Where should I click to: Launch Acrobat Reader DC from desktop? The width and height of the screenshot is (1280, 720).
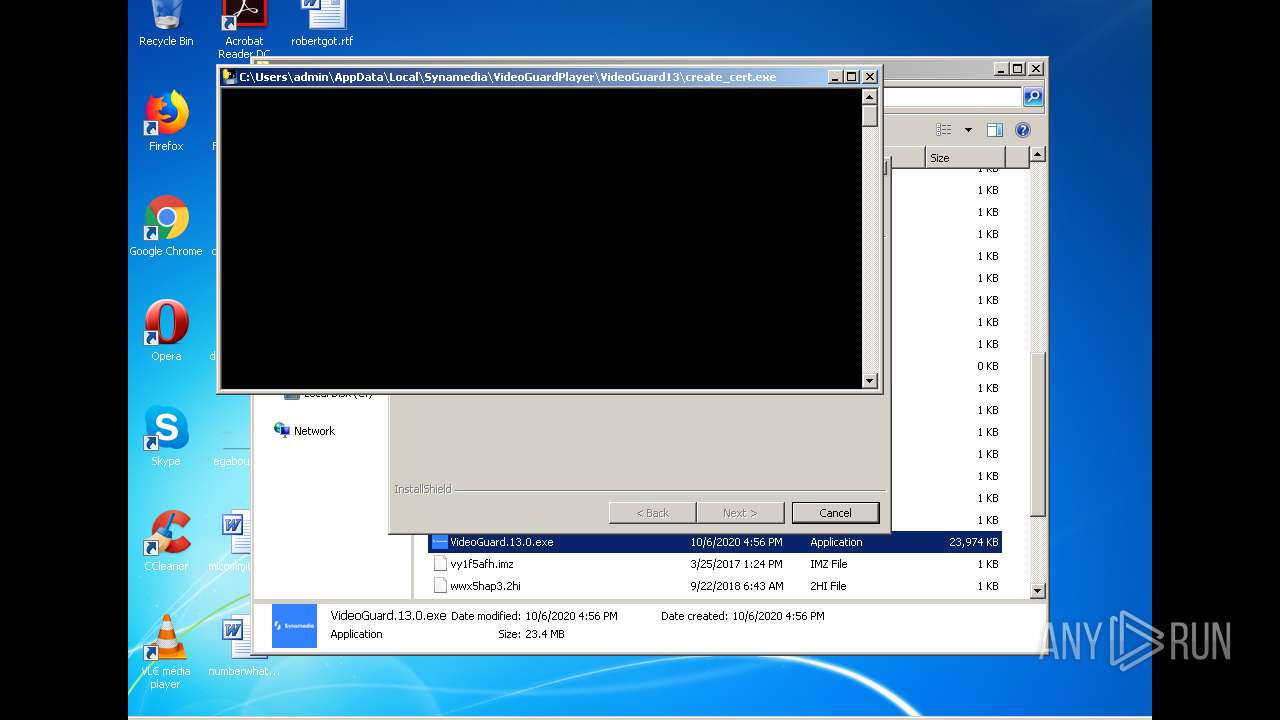coord(244,27)
